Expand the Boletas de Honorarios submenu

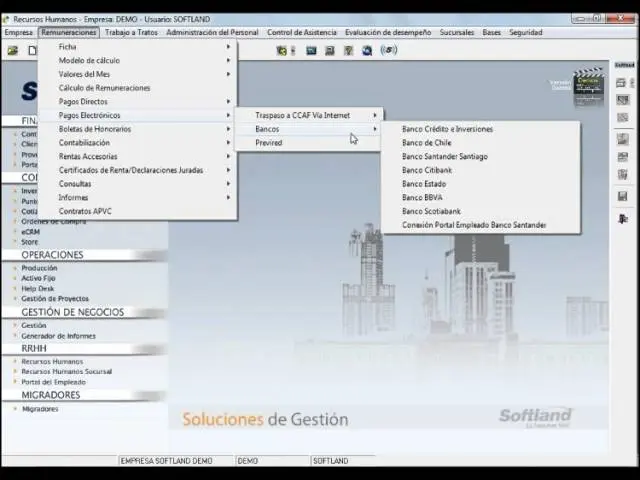pos(138,129)
